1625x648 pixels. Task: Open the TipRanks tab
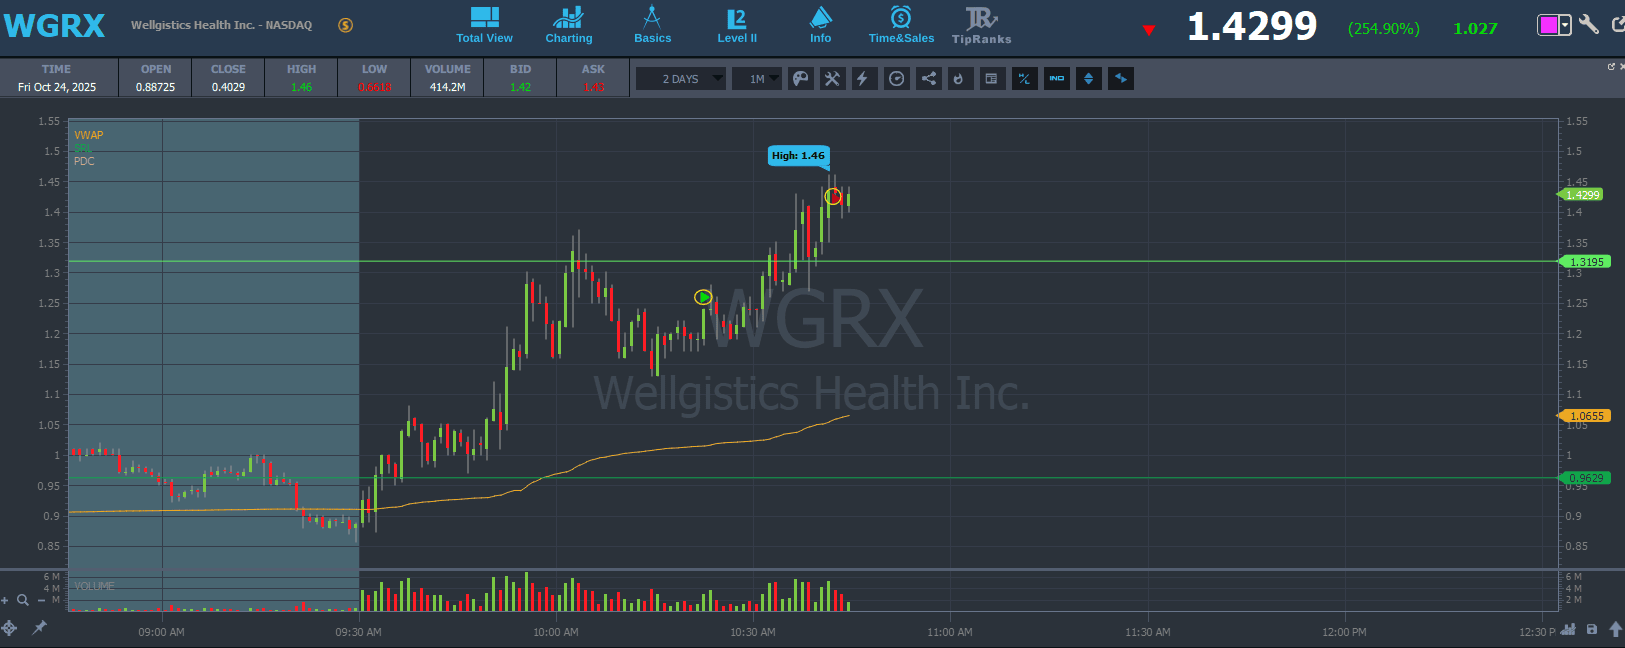pyautogui.click(x=981, y=25)
